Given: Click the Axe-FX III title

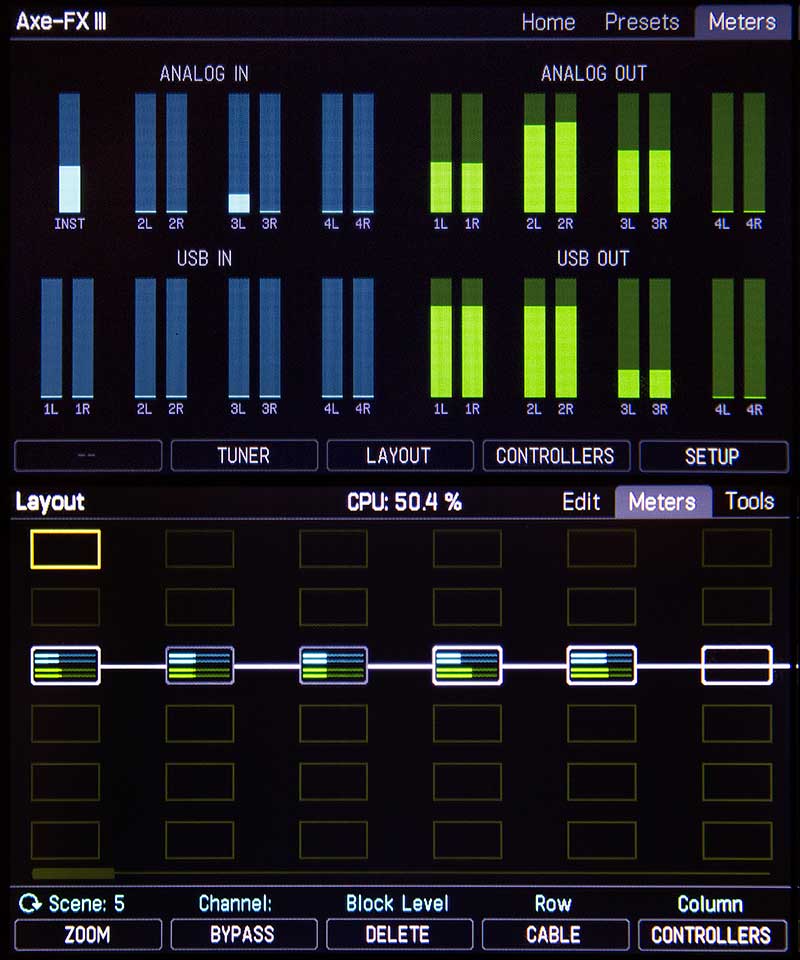Looking at the screenshot, I should click(61, 21).
